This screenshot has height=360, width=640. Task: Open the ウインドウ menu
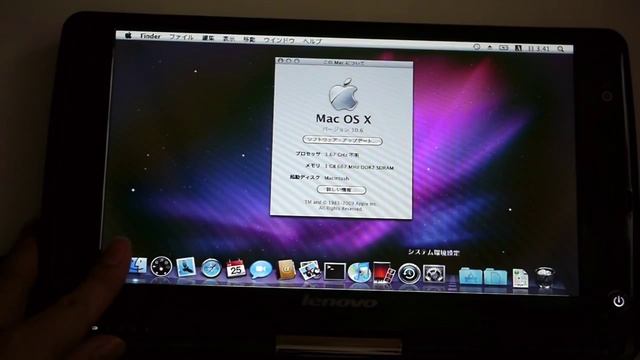tap(279, 40)
